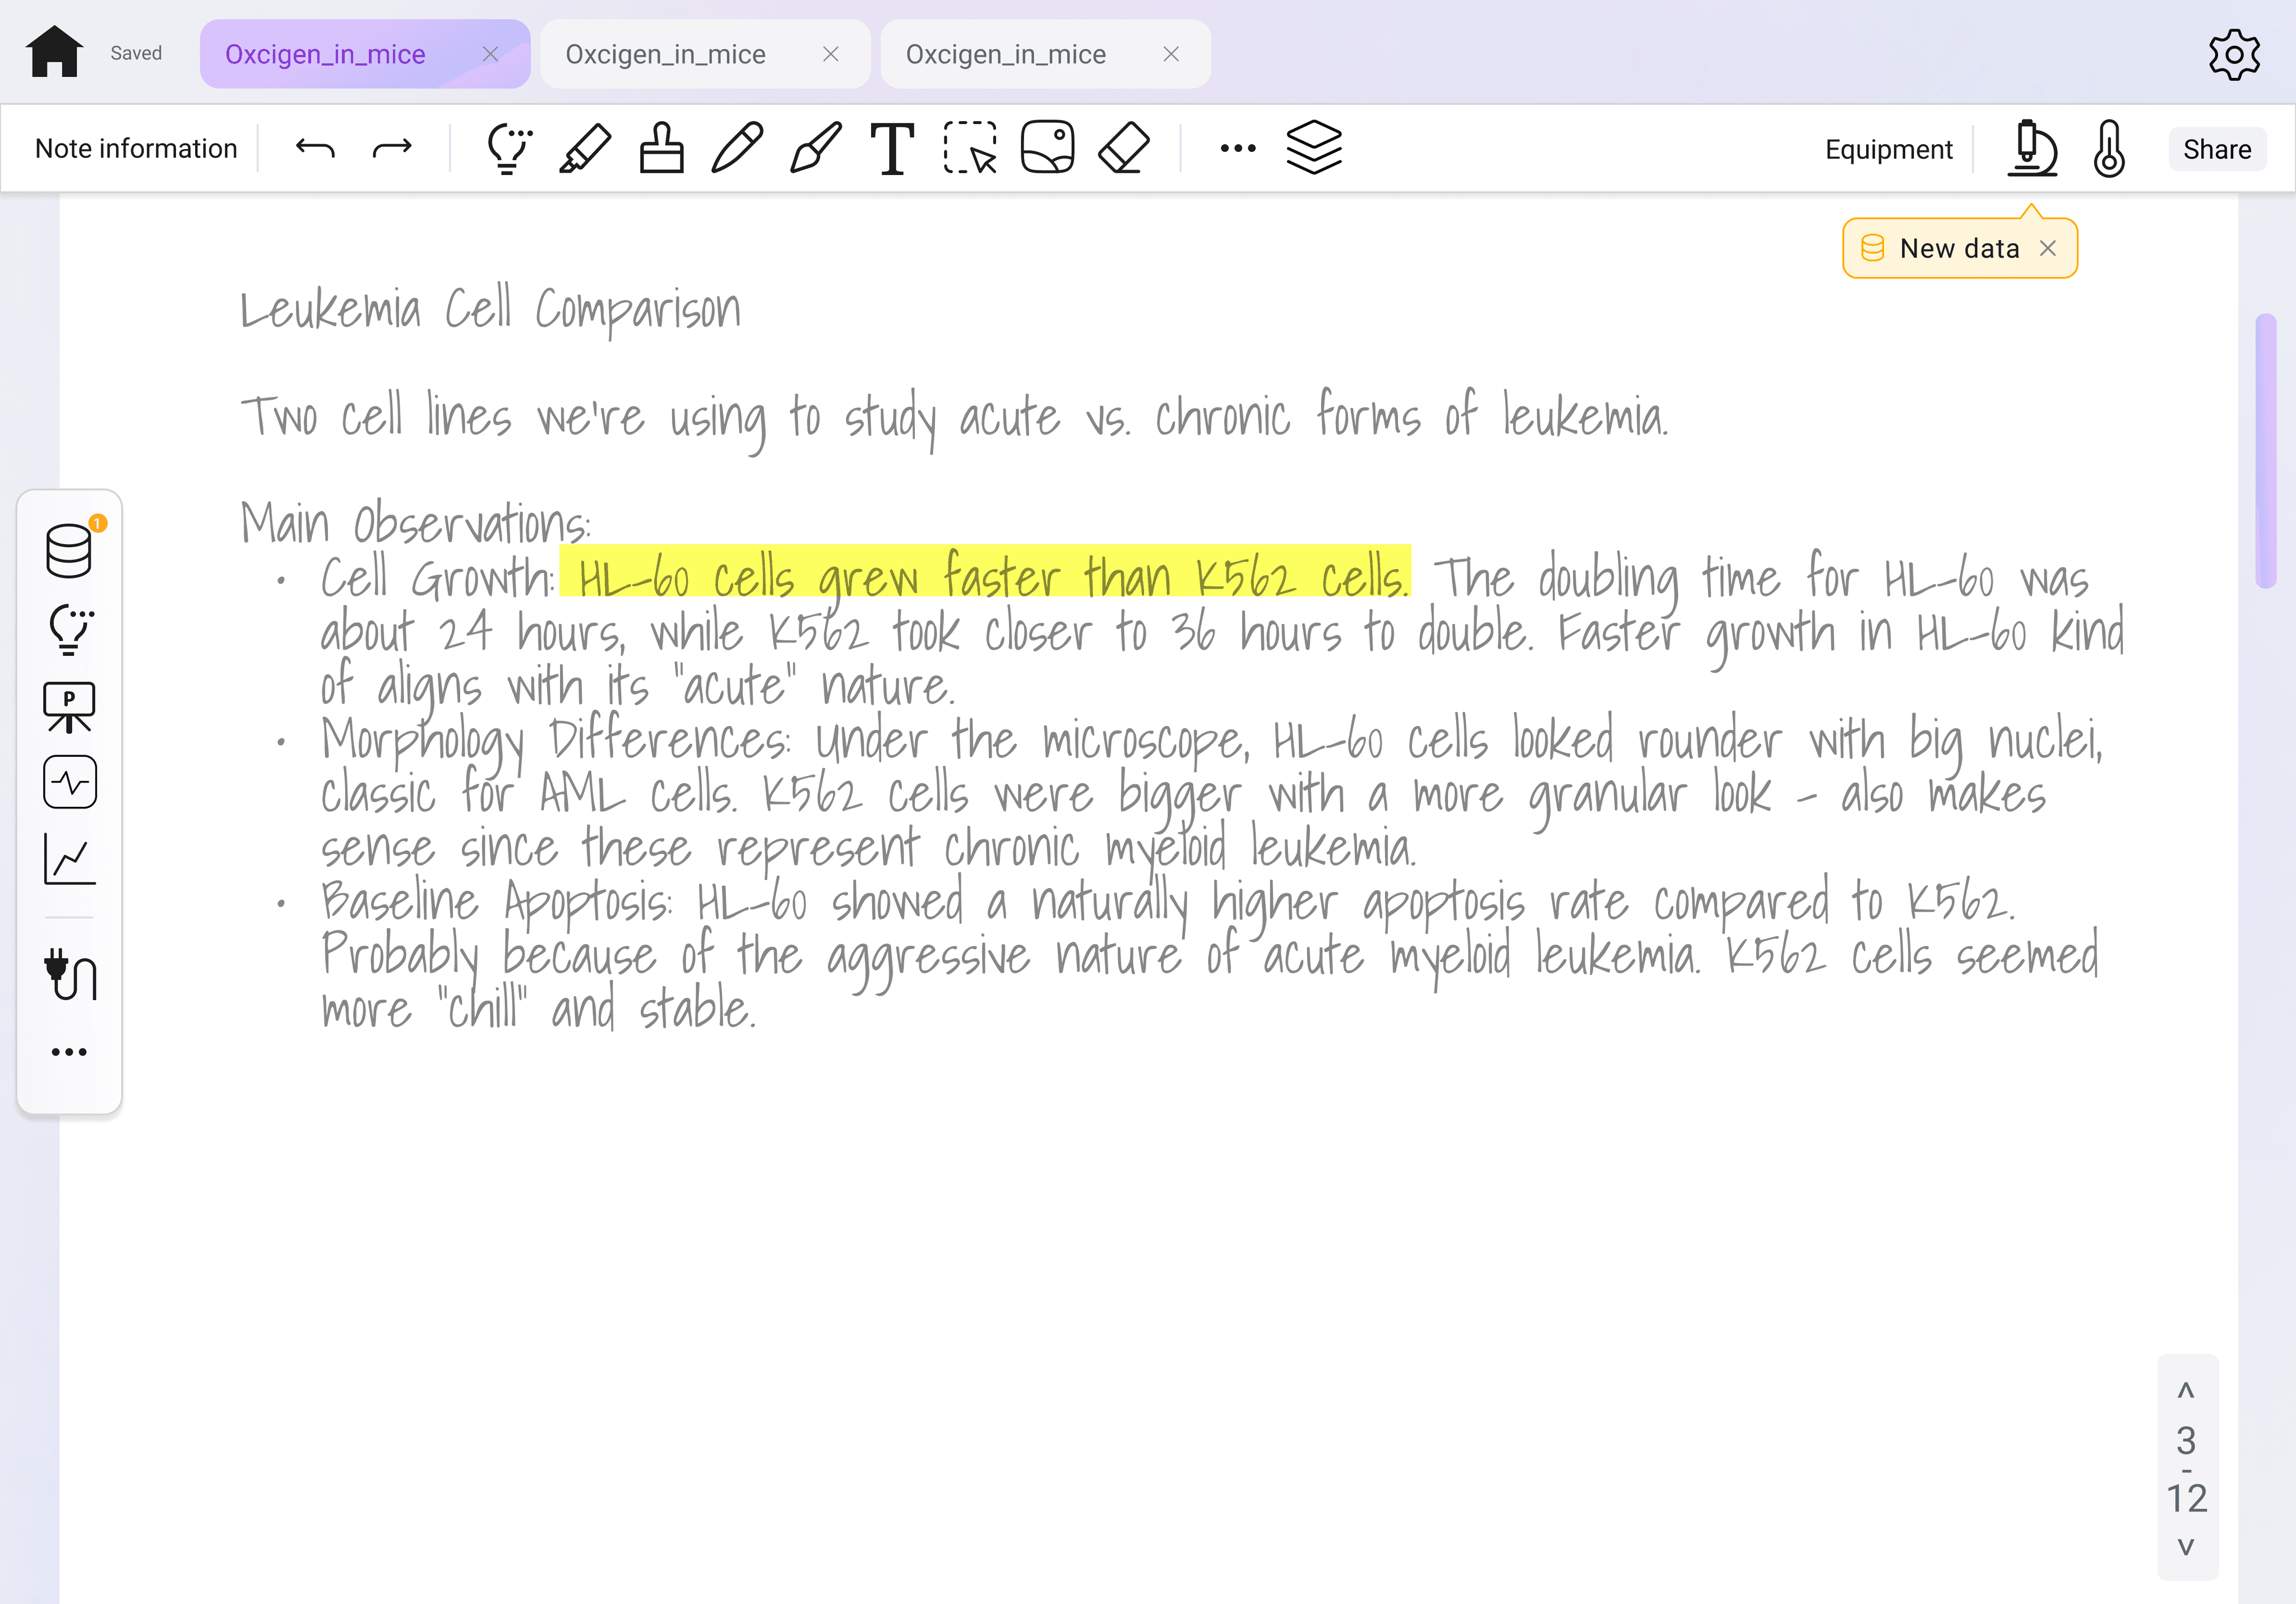Open the settings gear
Image resolution: width=2296 pixels, height=1604 pixels.
[2234, 54]
